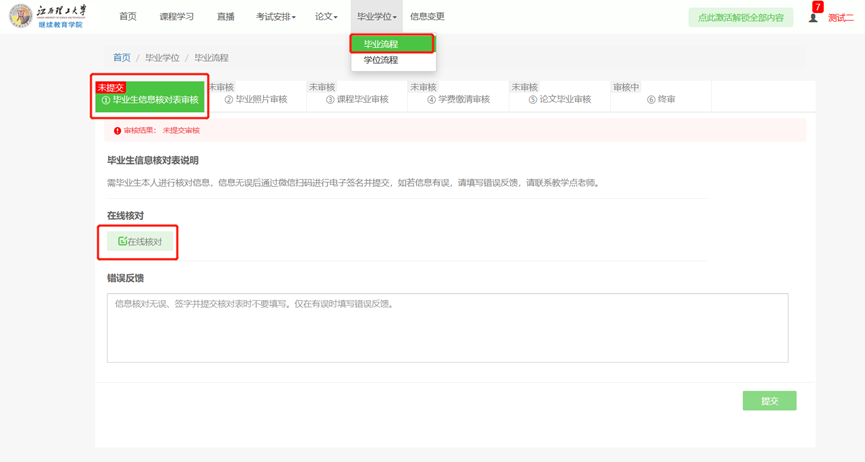Collapse the 毕业学位 dropdown menu
This screenshot has height=462, width=865.
coord(377,17)
